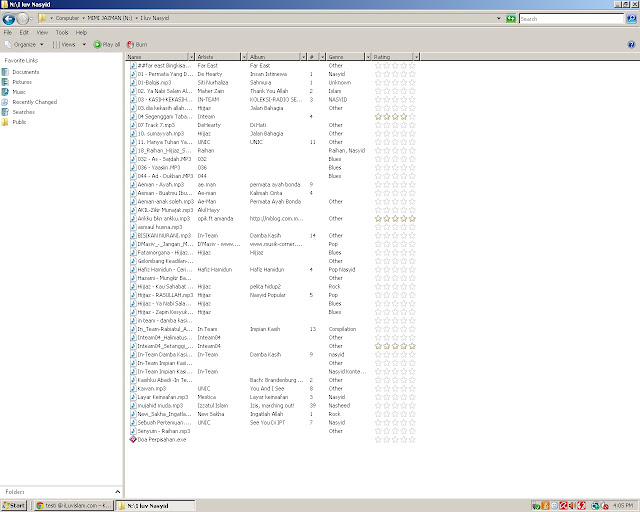Select the file BISIKAN NURANI.mp3

[164, 236]
